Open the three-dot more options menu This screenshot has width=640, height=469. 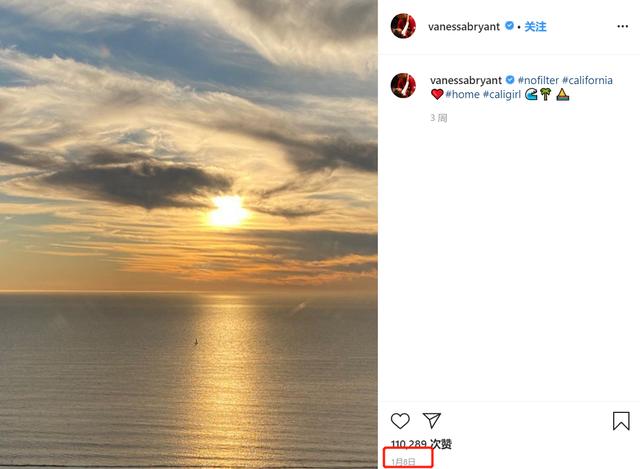[621, 27]
